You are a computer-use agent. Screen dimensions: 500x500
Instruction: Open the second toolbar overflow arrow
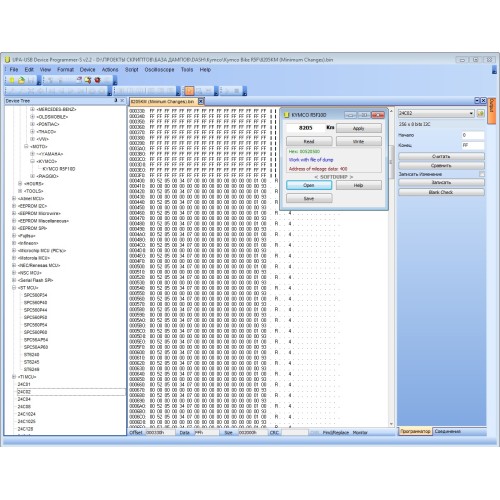click(115, 80)
